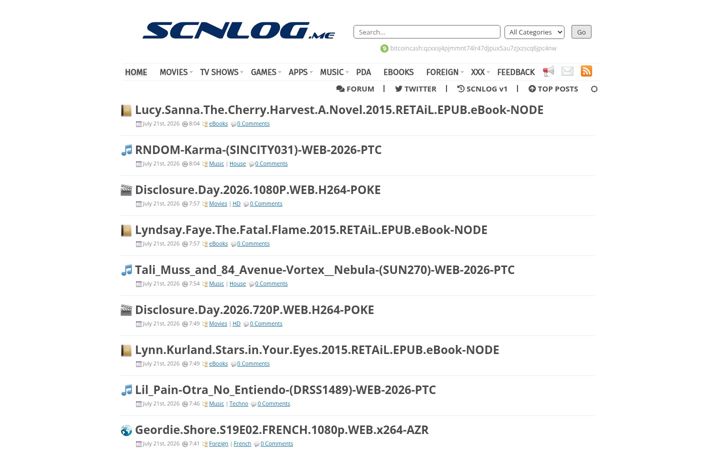This screenshot has height=450, width=720.
Task: Click House tag under Tali_Muss post
Action: point(238,284)
